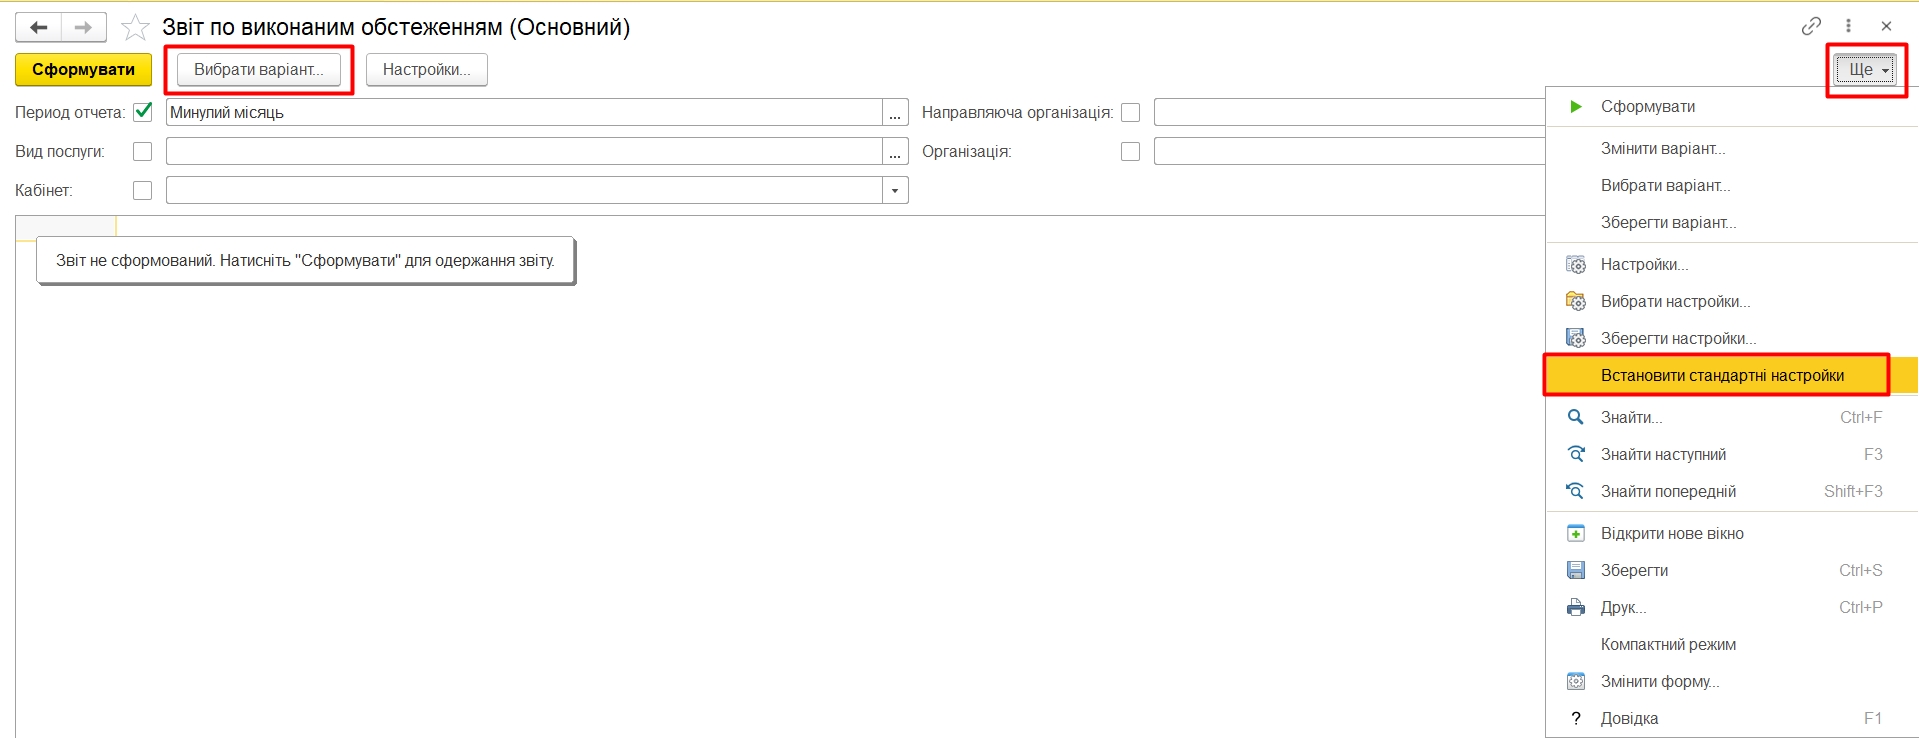Screen dimensions: 1919x738
Task: Open period selector ellipsis next to Минулий місяць
Action: [x=895, y=112]
